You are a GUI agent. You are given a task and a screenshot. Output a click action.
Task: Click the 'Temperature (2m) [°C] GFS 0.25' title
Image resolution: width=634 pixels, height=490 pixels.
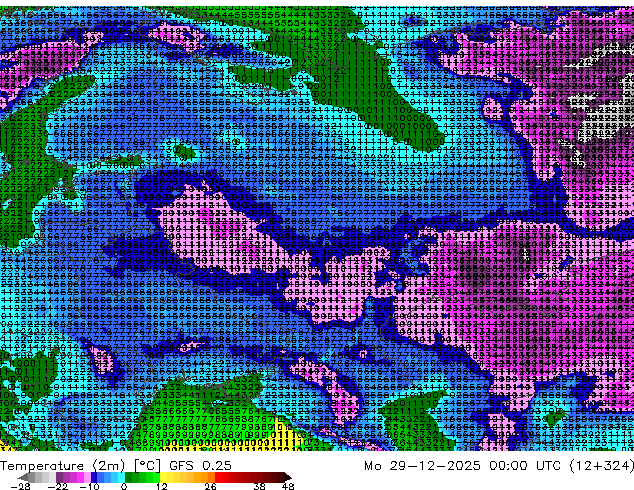point(116,466)
